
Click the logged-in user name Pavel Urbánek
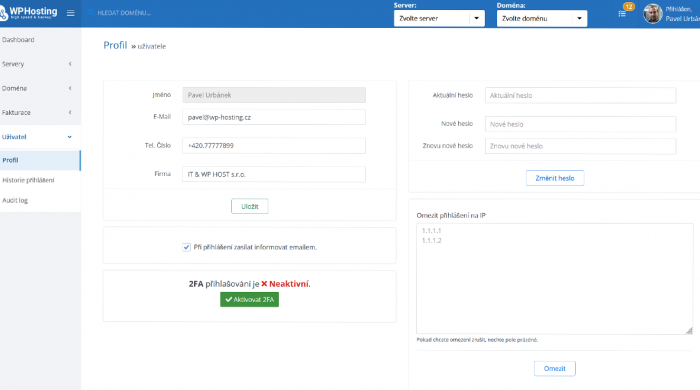[x=682, y=19]
